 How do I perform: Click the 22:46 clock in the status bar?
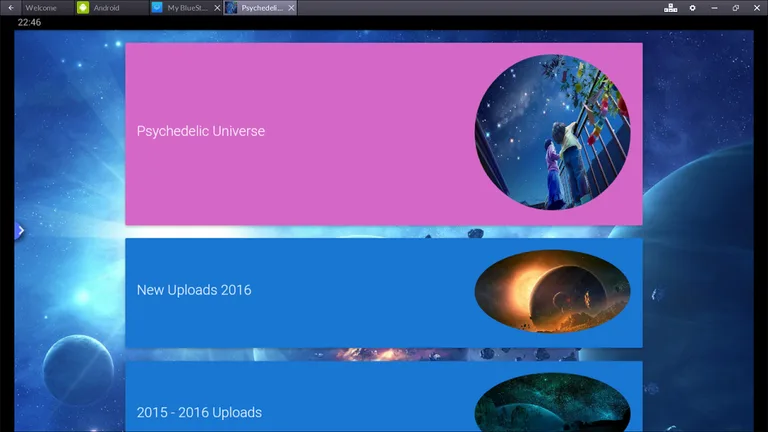pyautogui.click(x=29, y=22)
